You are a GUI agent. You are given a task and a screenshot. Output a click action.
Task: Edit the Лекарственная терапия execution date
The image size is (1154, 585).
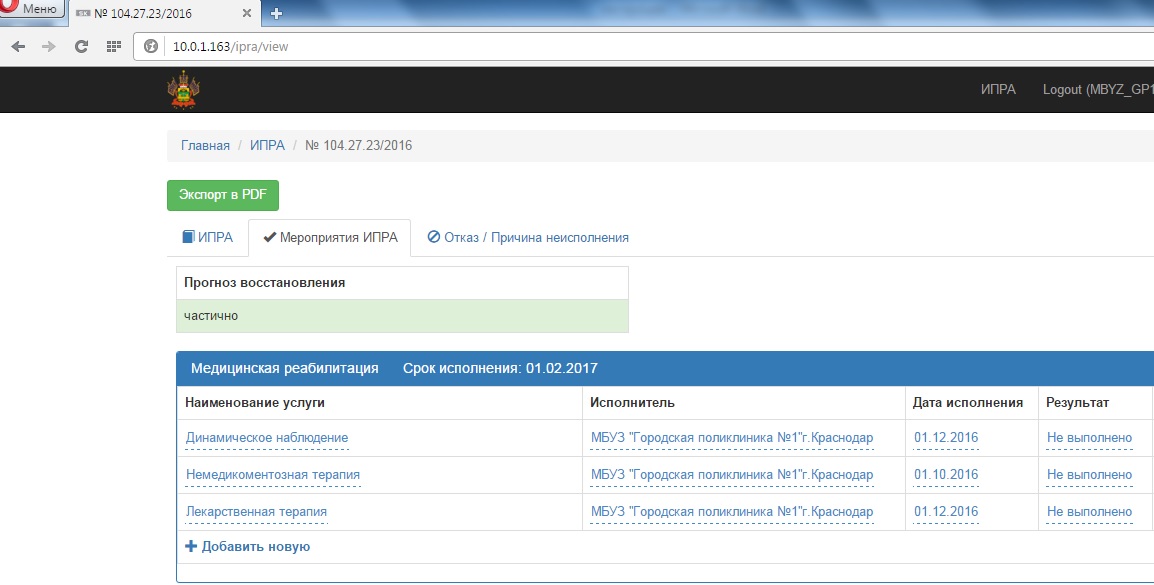coord(945,512)
